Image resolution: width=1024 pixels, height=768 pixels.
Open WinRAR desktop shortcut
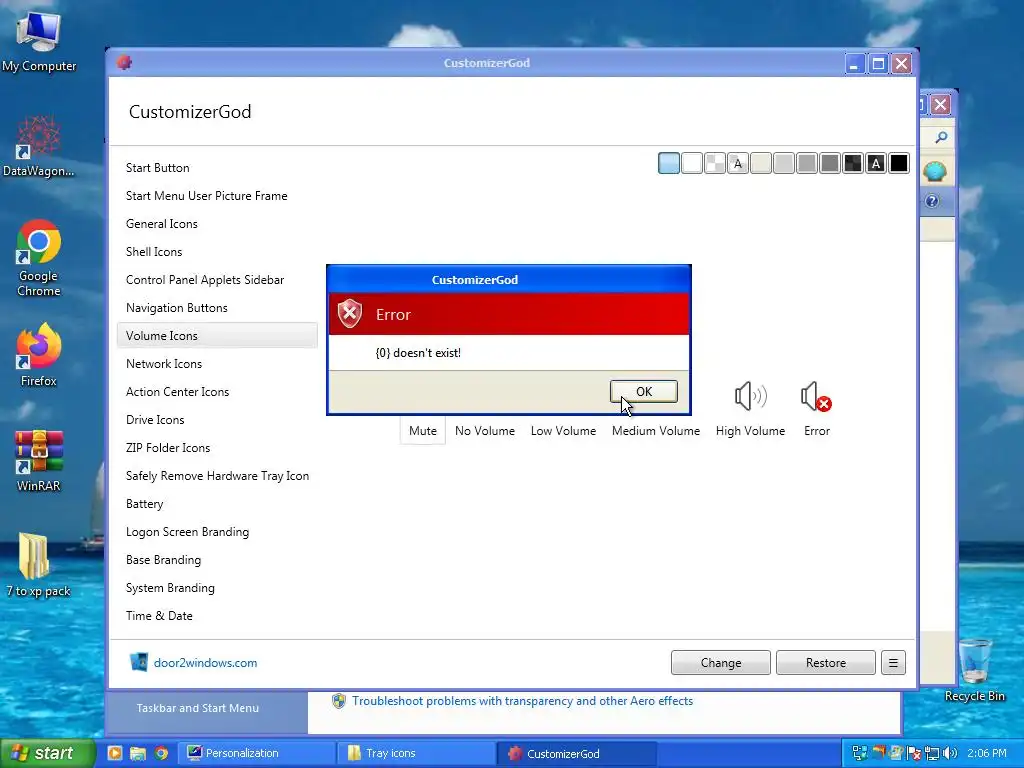pyautogui.click(x=39, y=461)
